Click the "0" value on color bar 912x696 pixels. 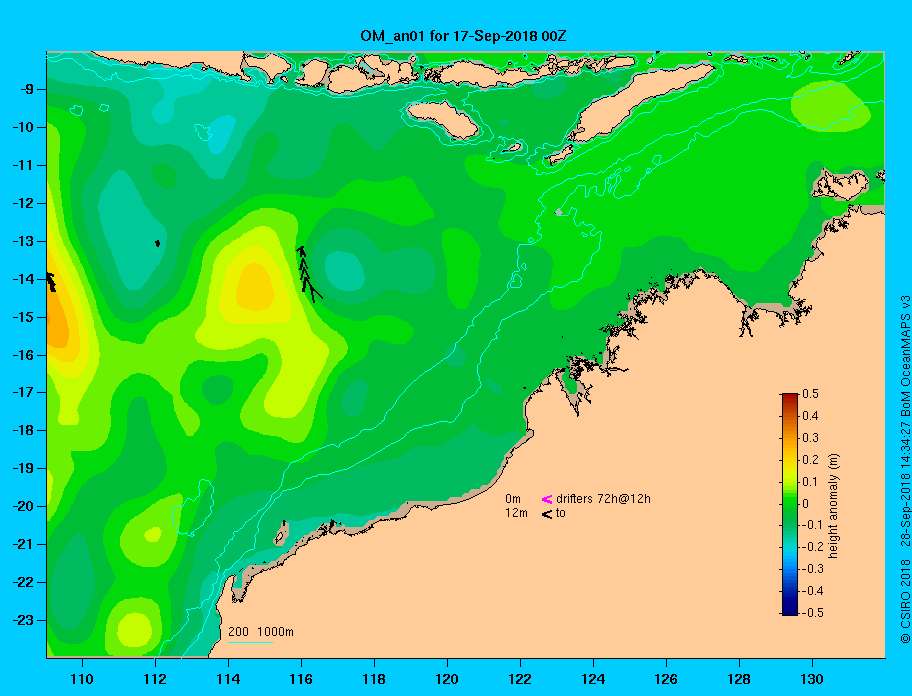coord(806,504)
